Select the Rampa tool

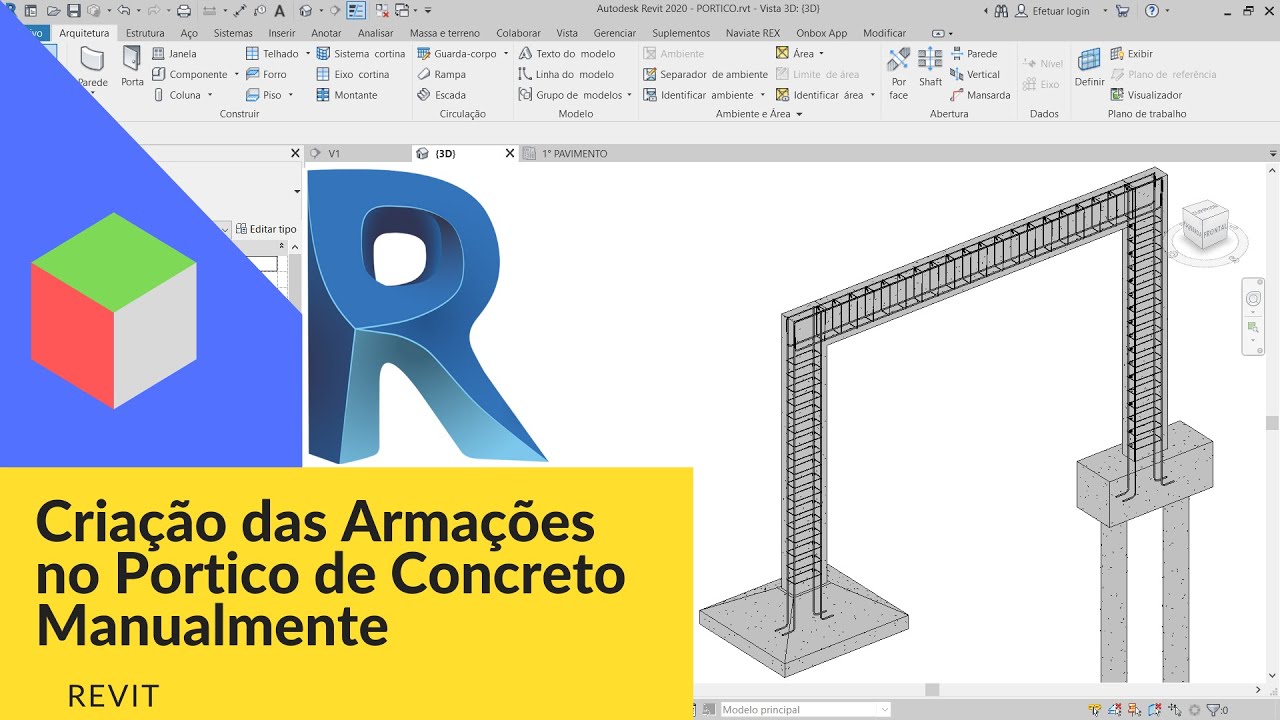pyautogui.click(x=442, y=74)
